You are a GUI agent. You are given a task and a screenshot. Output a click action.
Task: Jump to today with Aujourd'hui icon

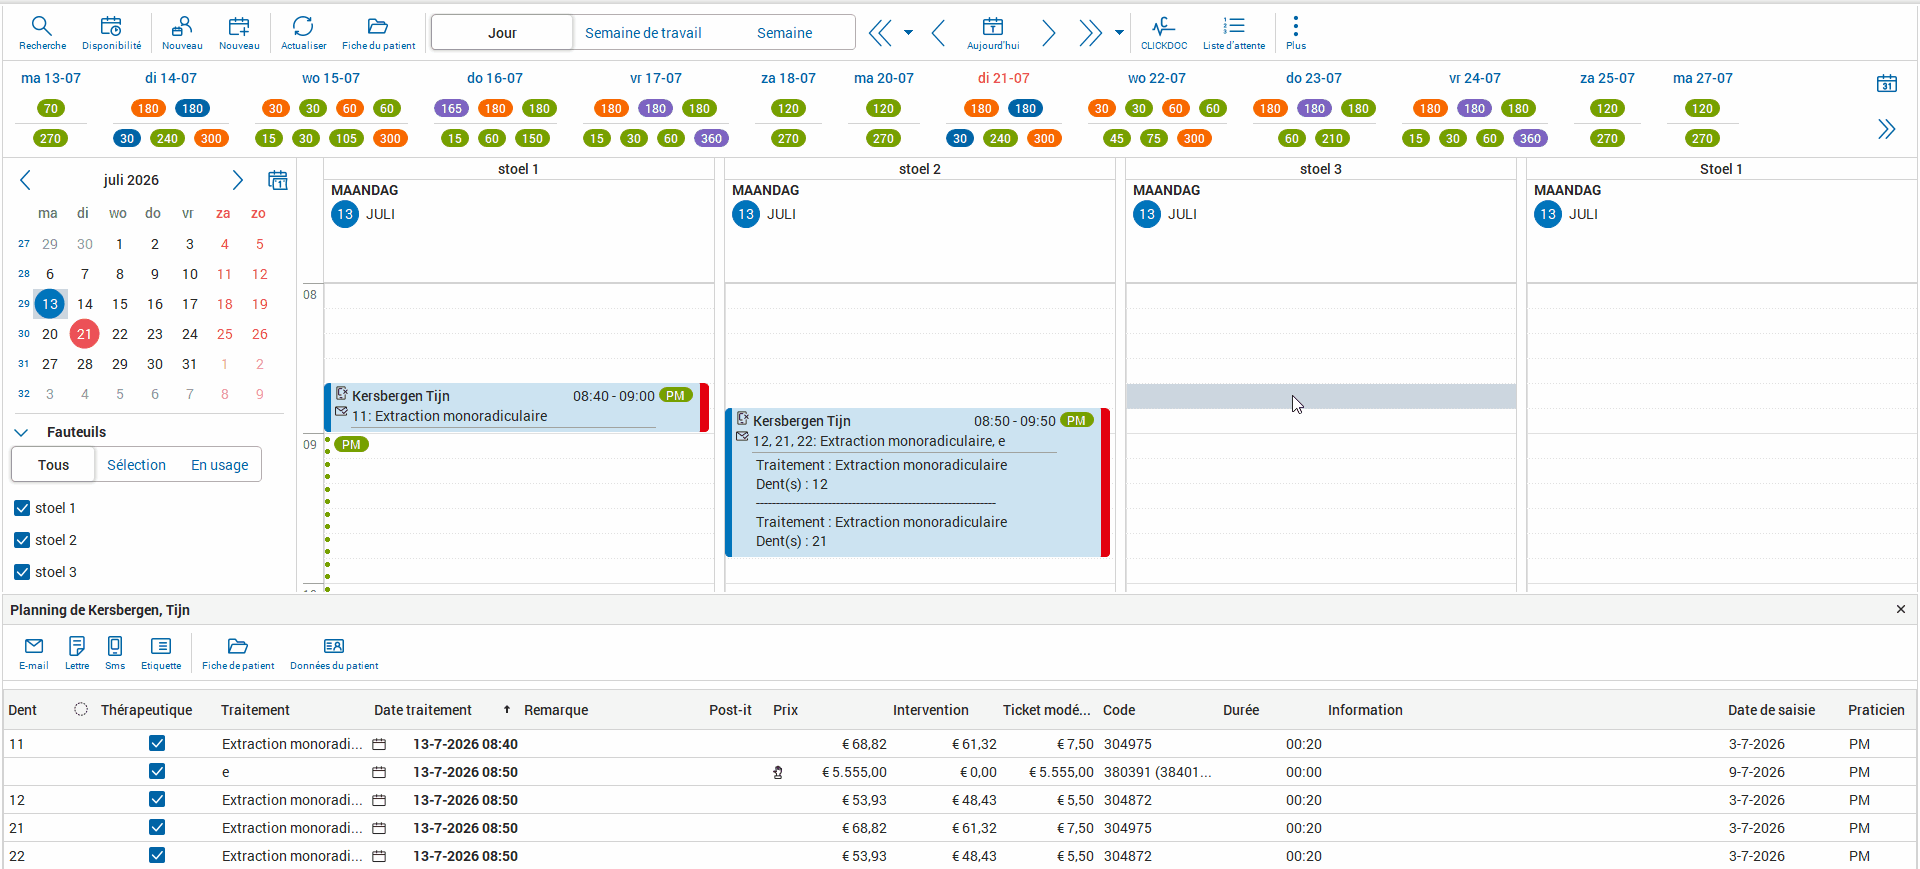pos(992,32)
